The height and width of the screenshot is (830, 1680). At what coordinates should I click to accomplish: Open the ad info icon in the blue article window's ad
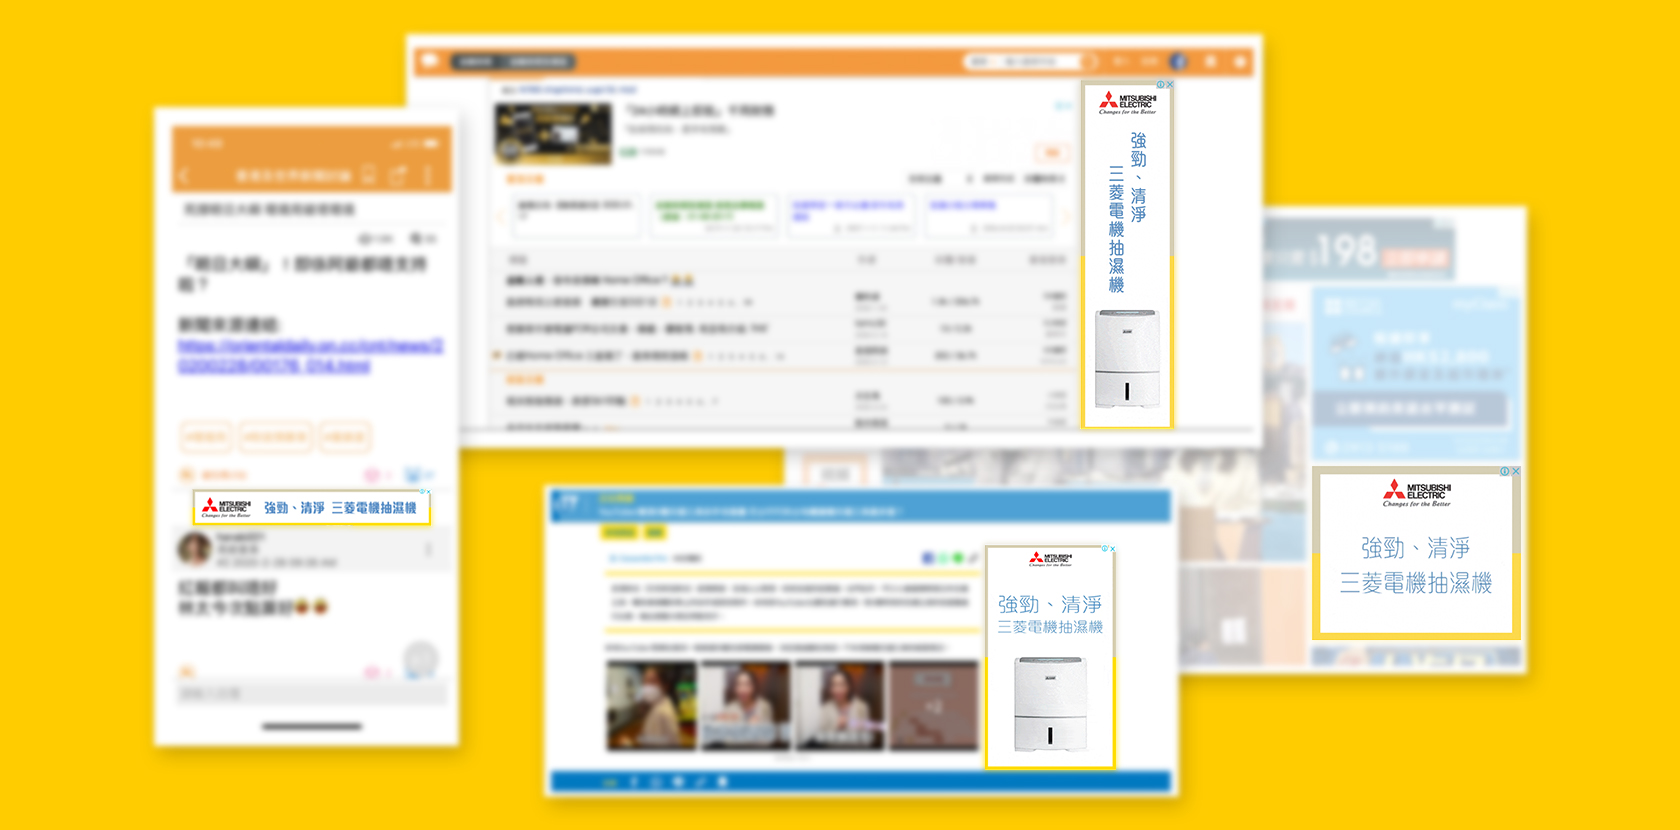click(x=1104, y=549)
